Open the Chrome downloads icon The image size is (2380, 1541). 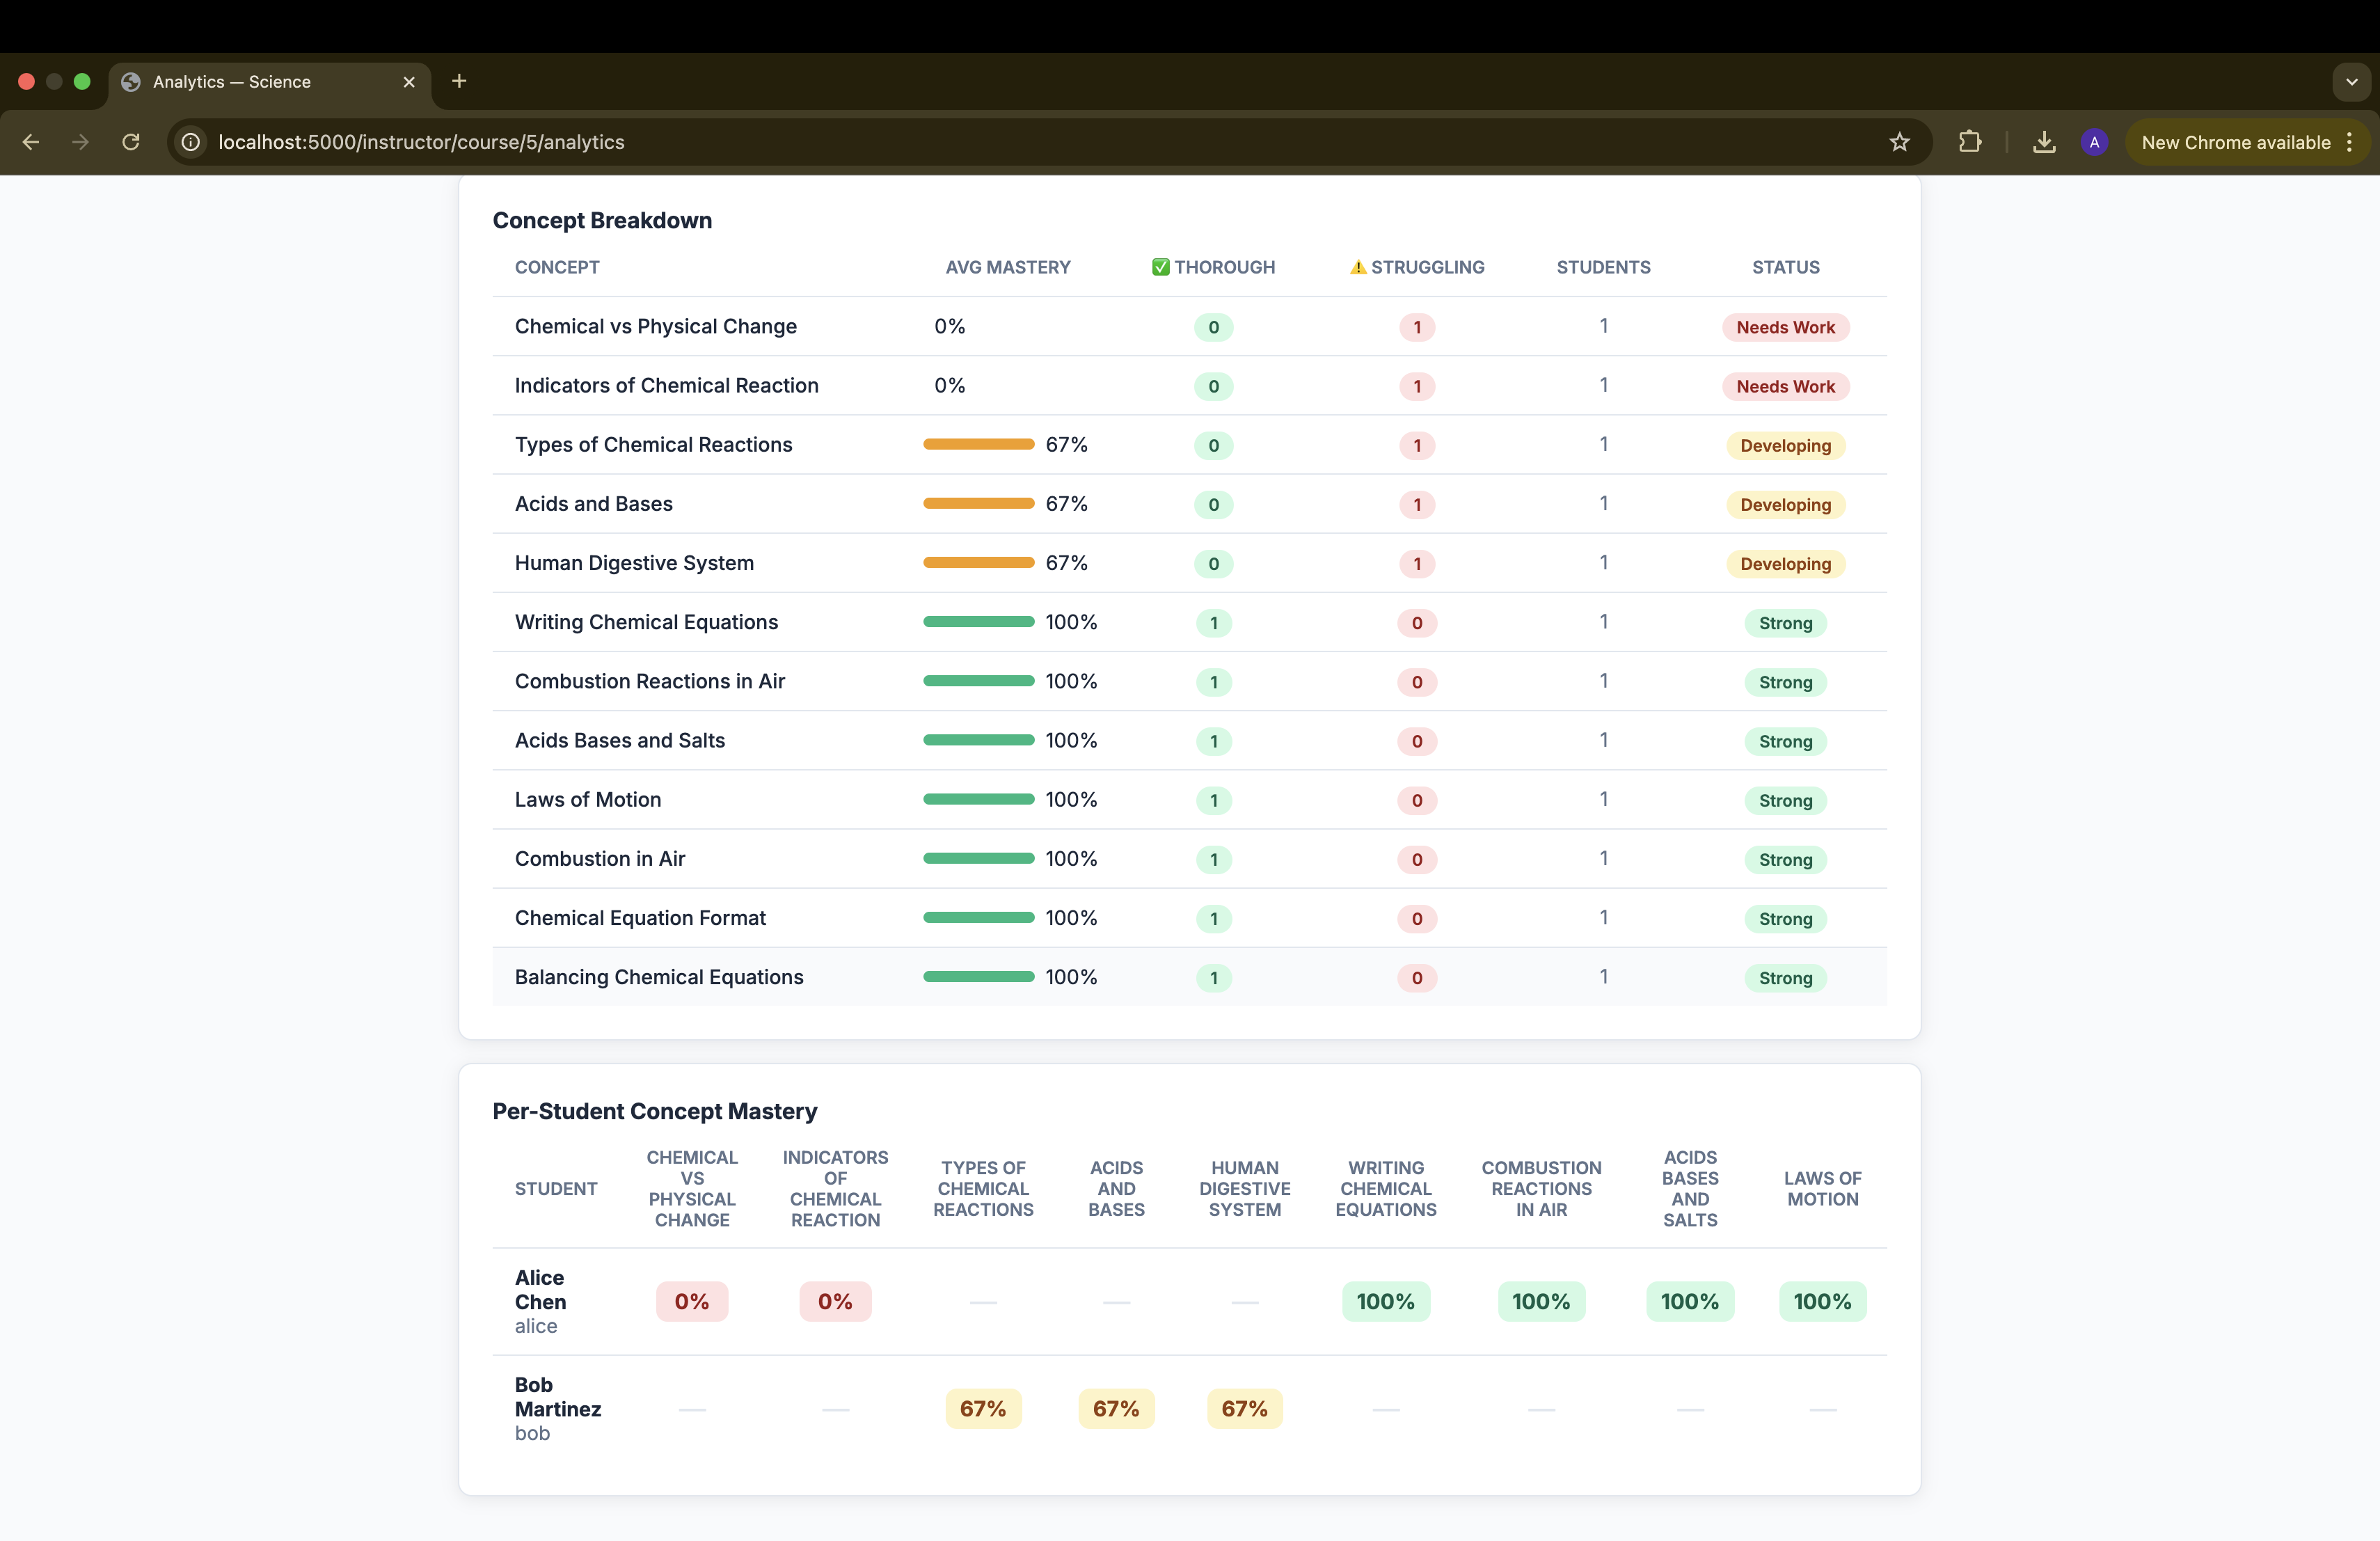(2044, 142)
